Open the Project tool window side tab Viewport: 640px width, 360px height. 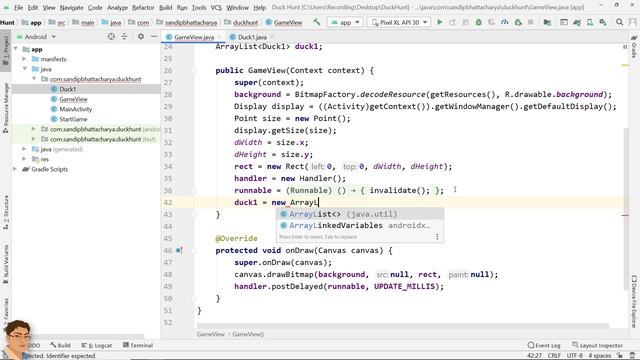pos(5,51)
